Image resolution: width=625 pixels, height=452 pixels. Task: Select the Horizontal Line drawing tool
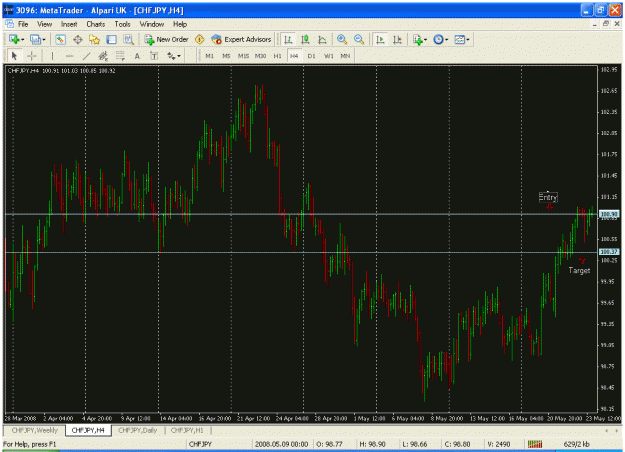coord(69,56)
